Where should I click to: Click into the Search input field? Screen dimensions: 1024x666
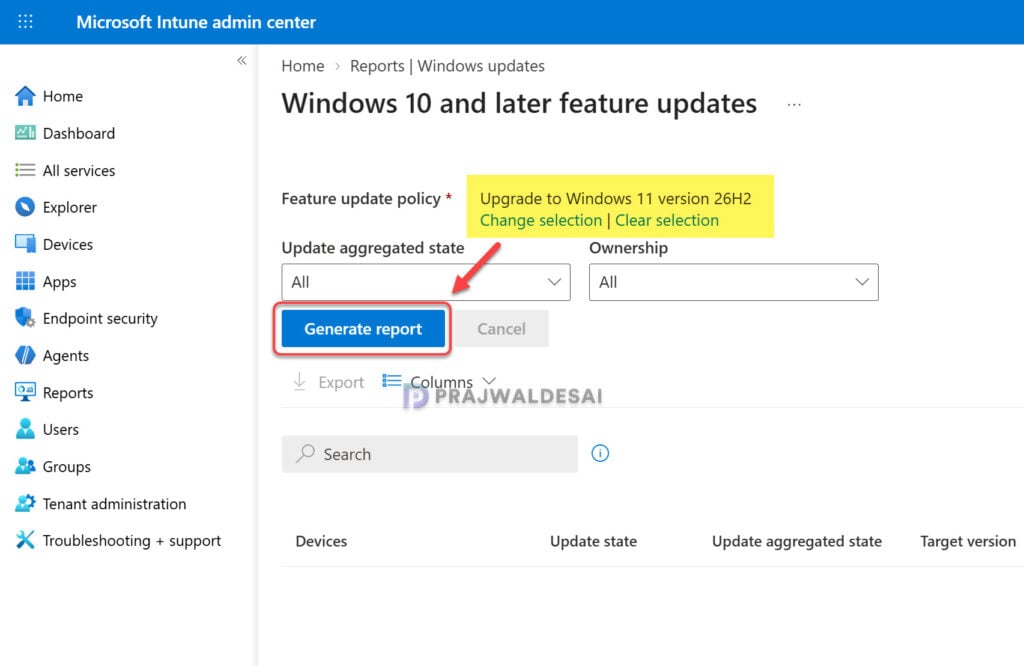429,454
